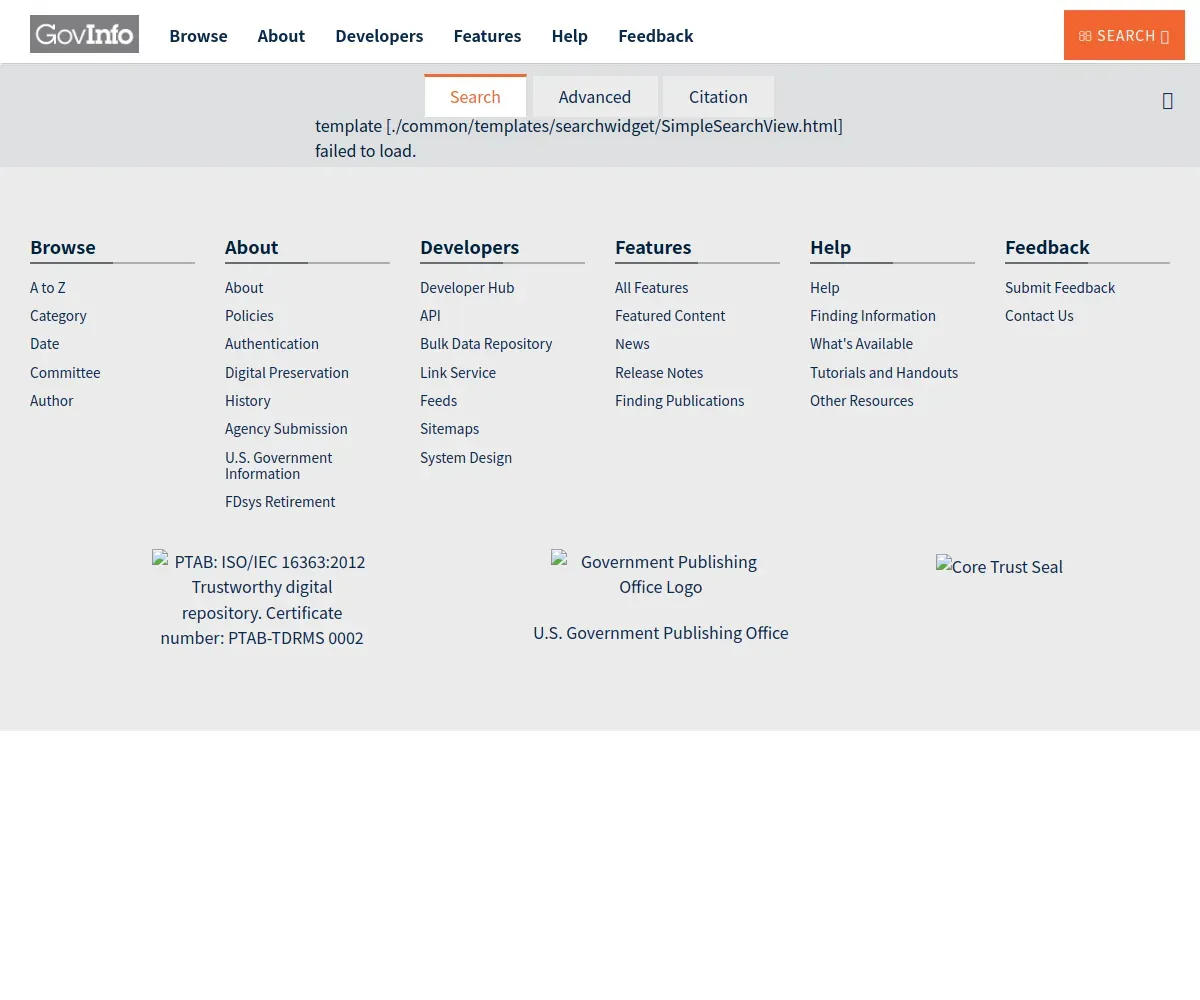
Task: Switch to the Citation tab
Action: pyautogui.click(x=718, y=97)
